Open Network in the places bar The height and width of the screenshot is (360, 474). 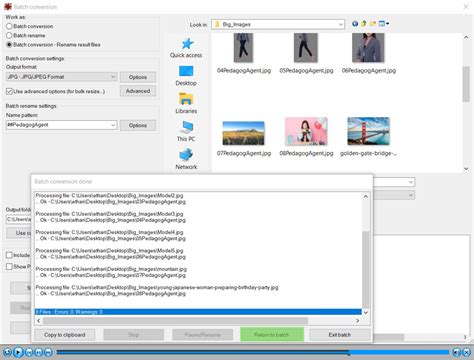(186, 160)
